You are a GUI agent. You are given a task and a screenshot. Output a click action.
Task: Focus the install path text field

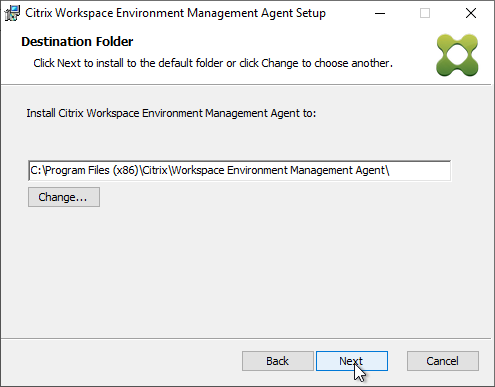click(x=240, y=171)
